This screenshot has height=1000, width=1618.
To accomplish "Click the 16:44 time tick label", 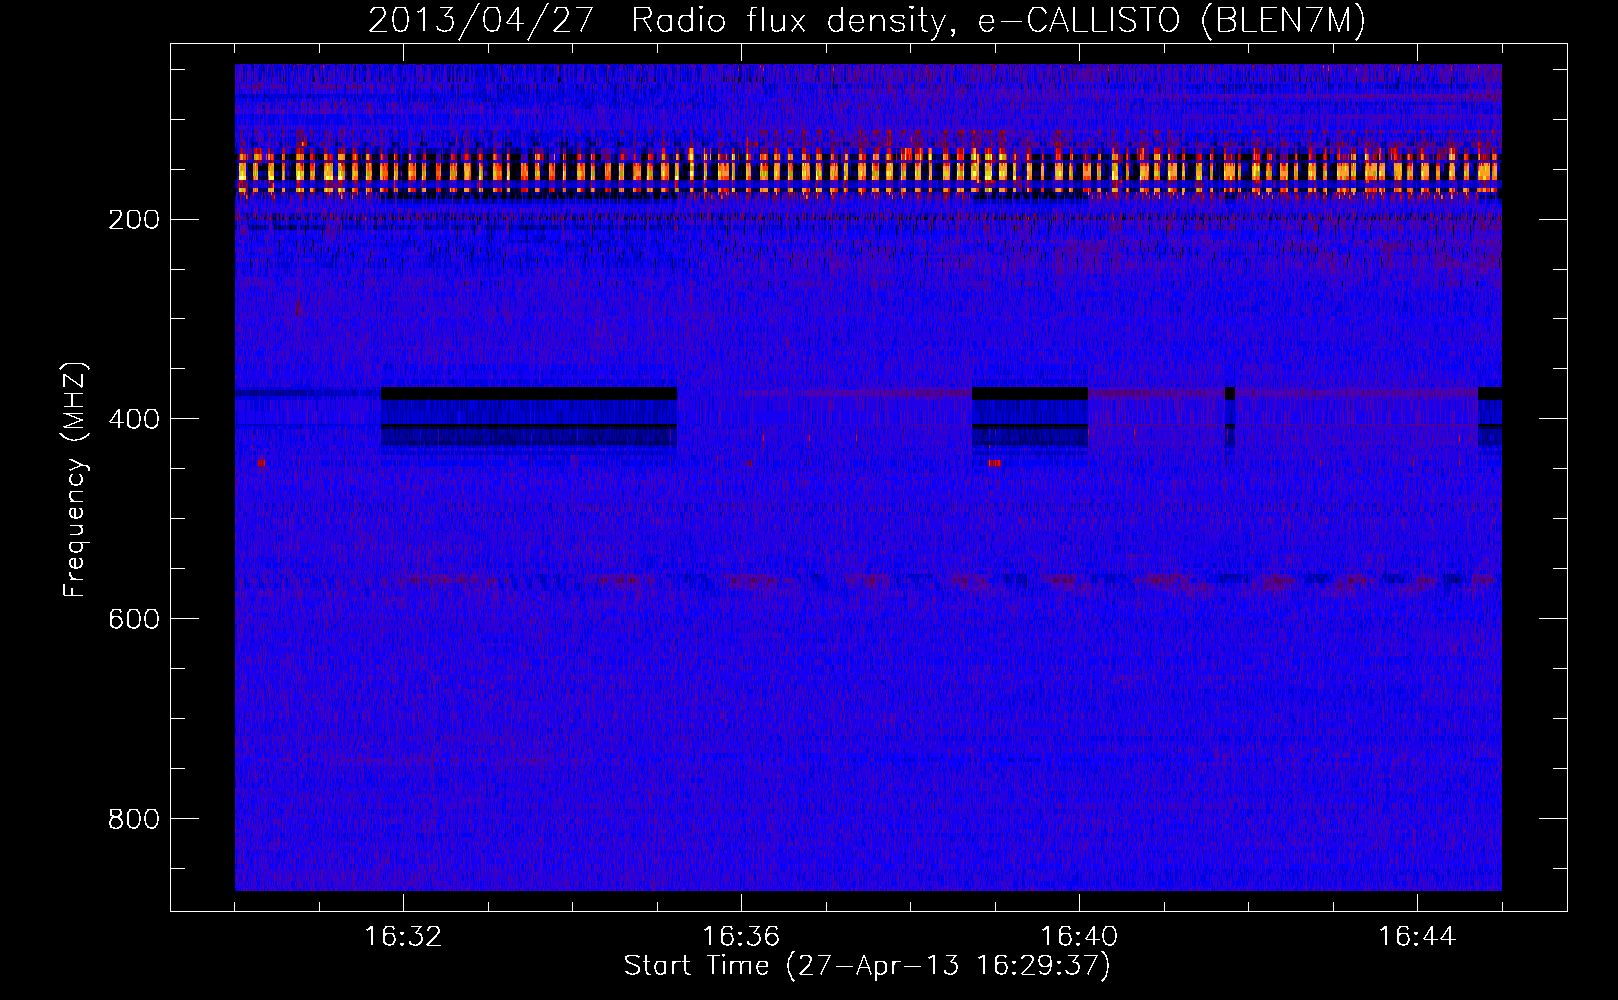I will pos(1417,937).
